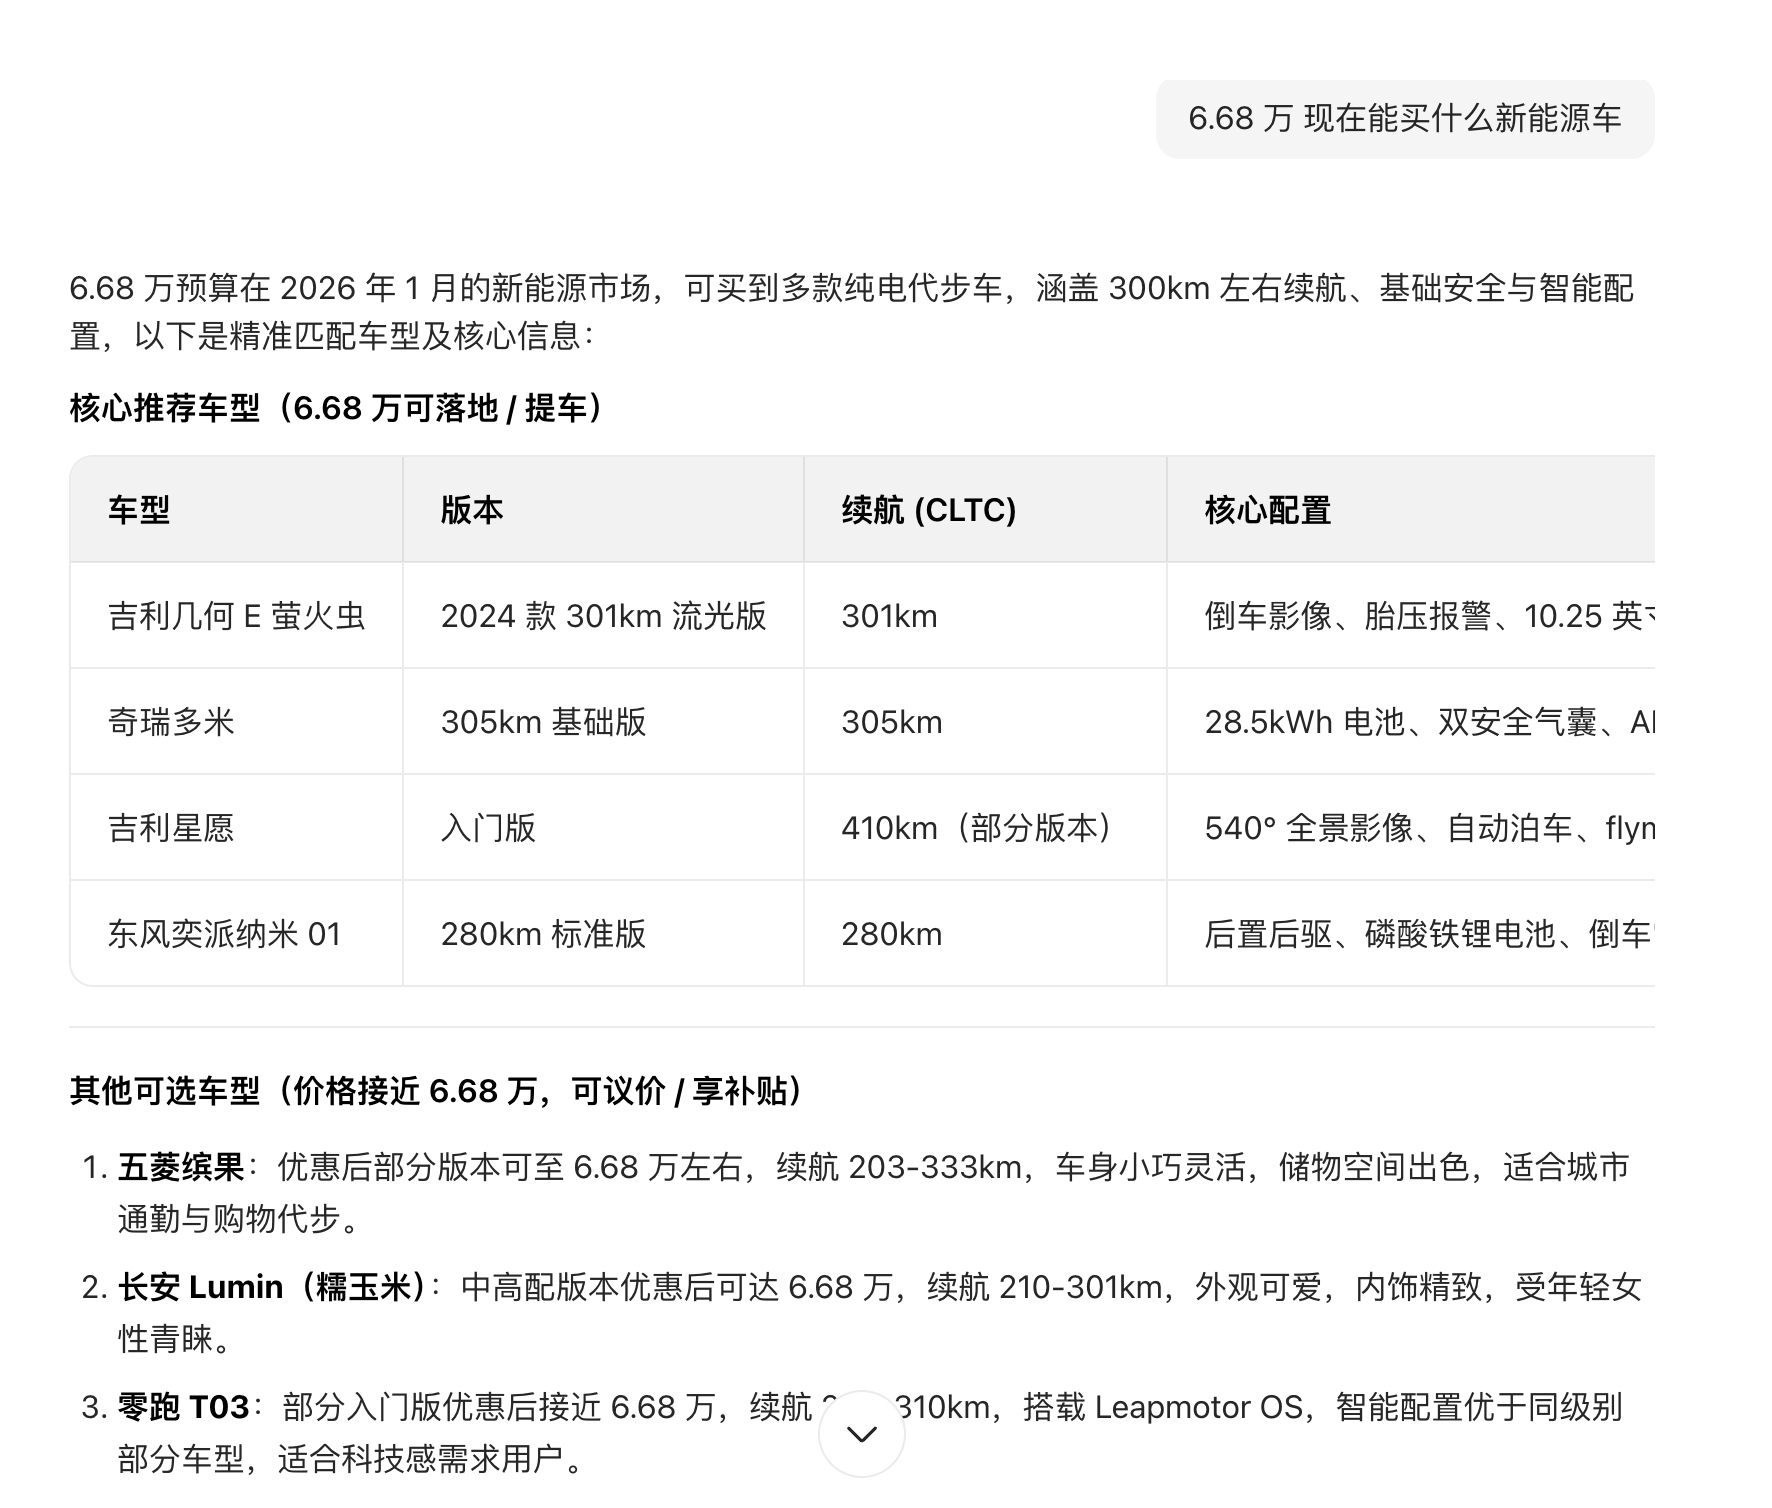Click the "410km（部分版本）" range cell
1772x1508 pixels.
(x=985, y=828)
